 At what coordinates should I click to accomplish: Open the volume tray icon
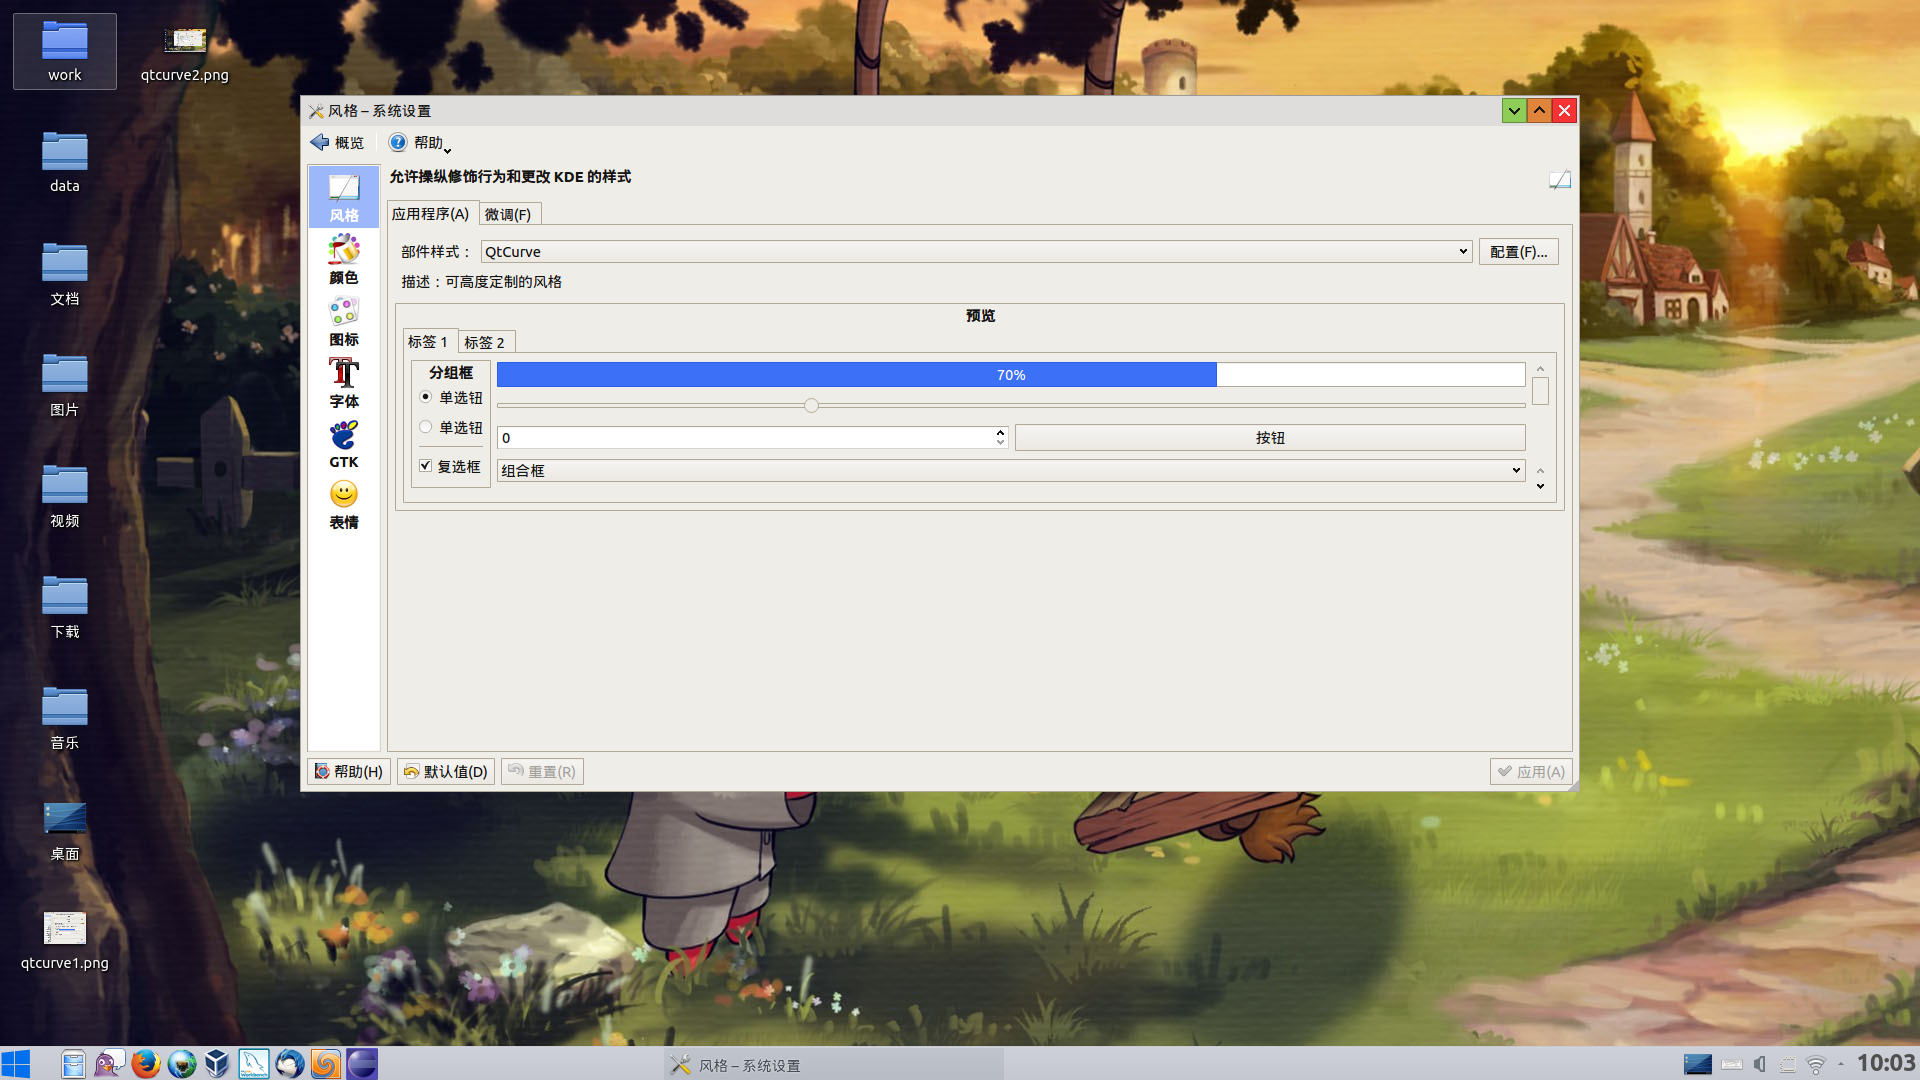click(1760, 1065)
